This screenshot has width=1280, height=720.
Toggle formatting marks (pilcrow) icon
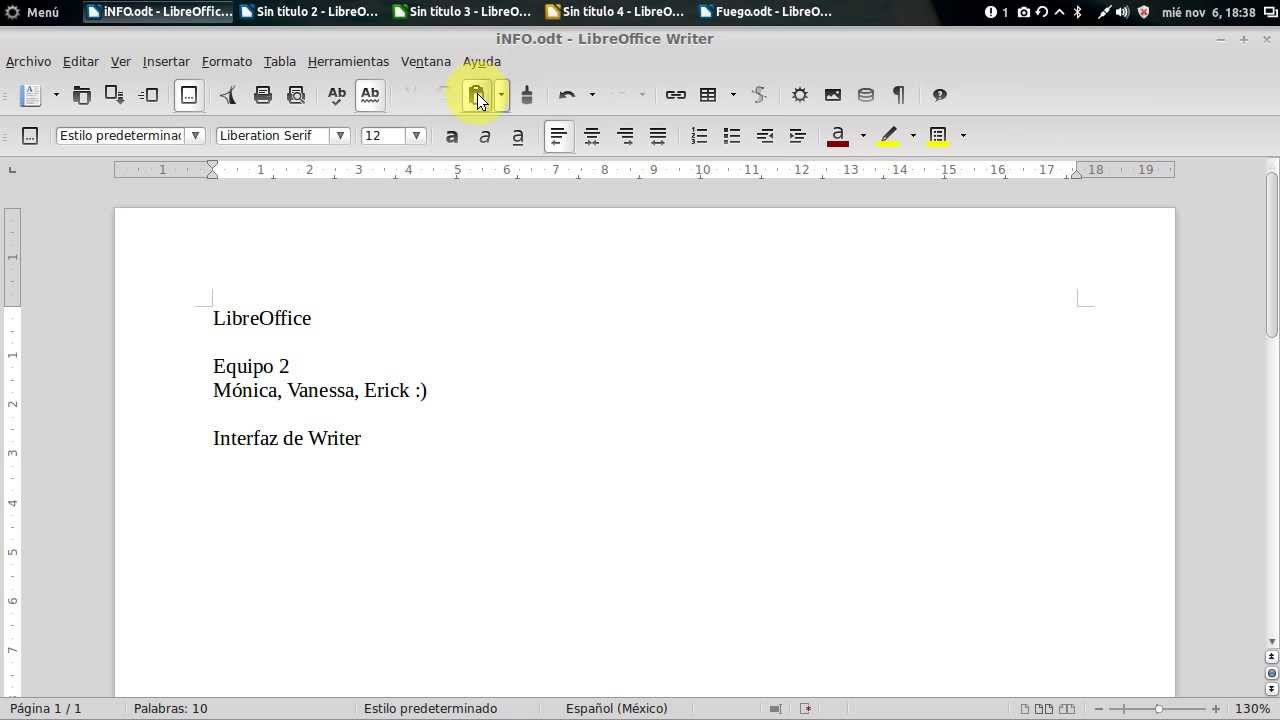899,95
